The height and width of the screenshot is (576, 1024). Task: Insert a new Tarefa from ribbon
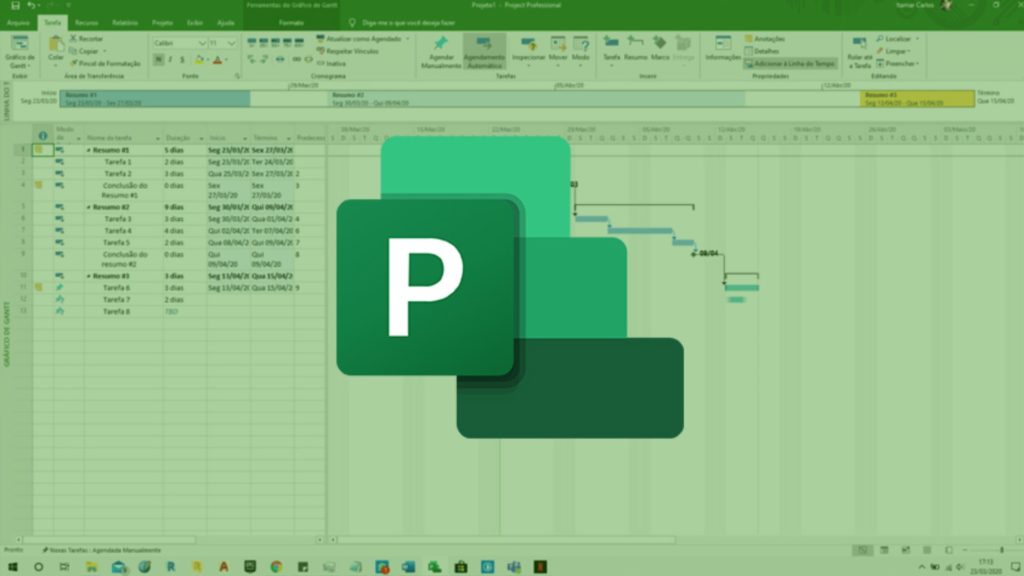611,49
